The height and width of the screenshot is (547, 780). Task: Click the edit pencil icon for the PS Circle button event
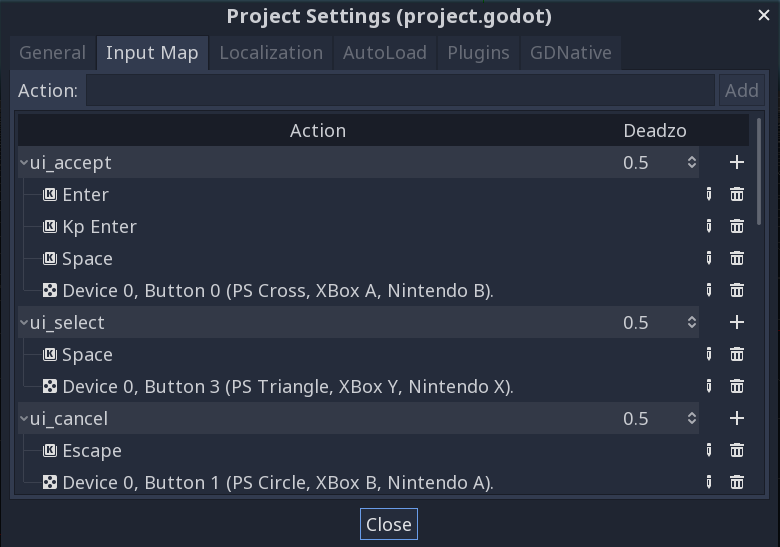click(x=708, y=482)
